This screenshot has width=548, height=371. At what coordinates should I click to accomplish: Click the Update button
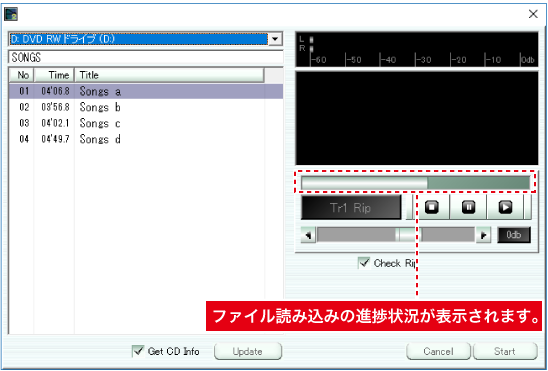[248, 351]
